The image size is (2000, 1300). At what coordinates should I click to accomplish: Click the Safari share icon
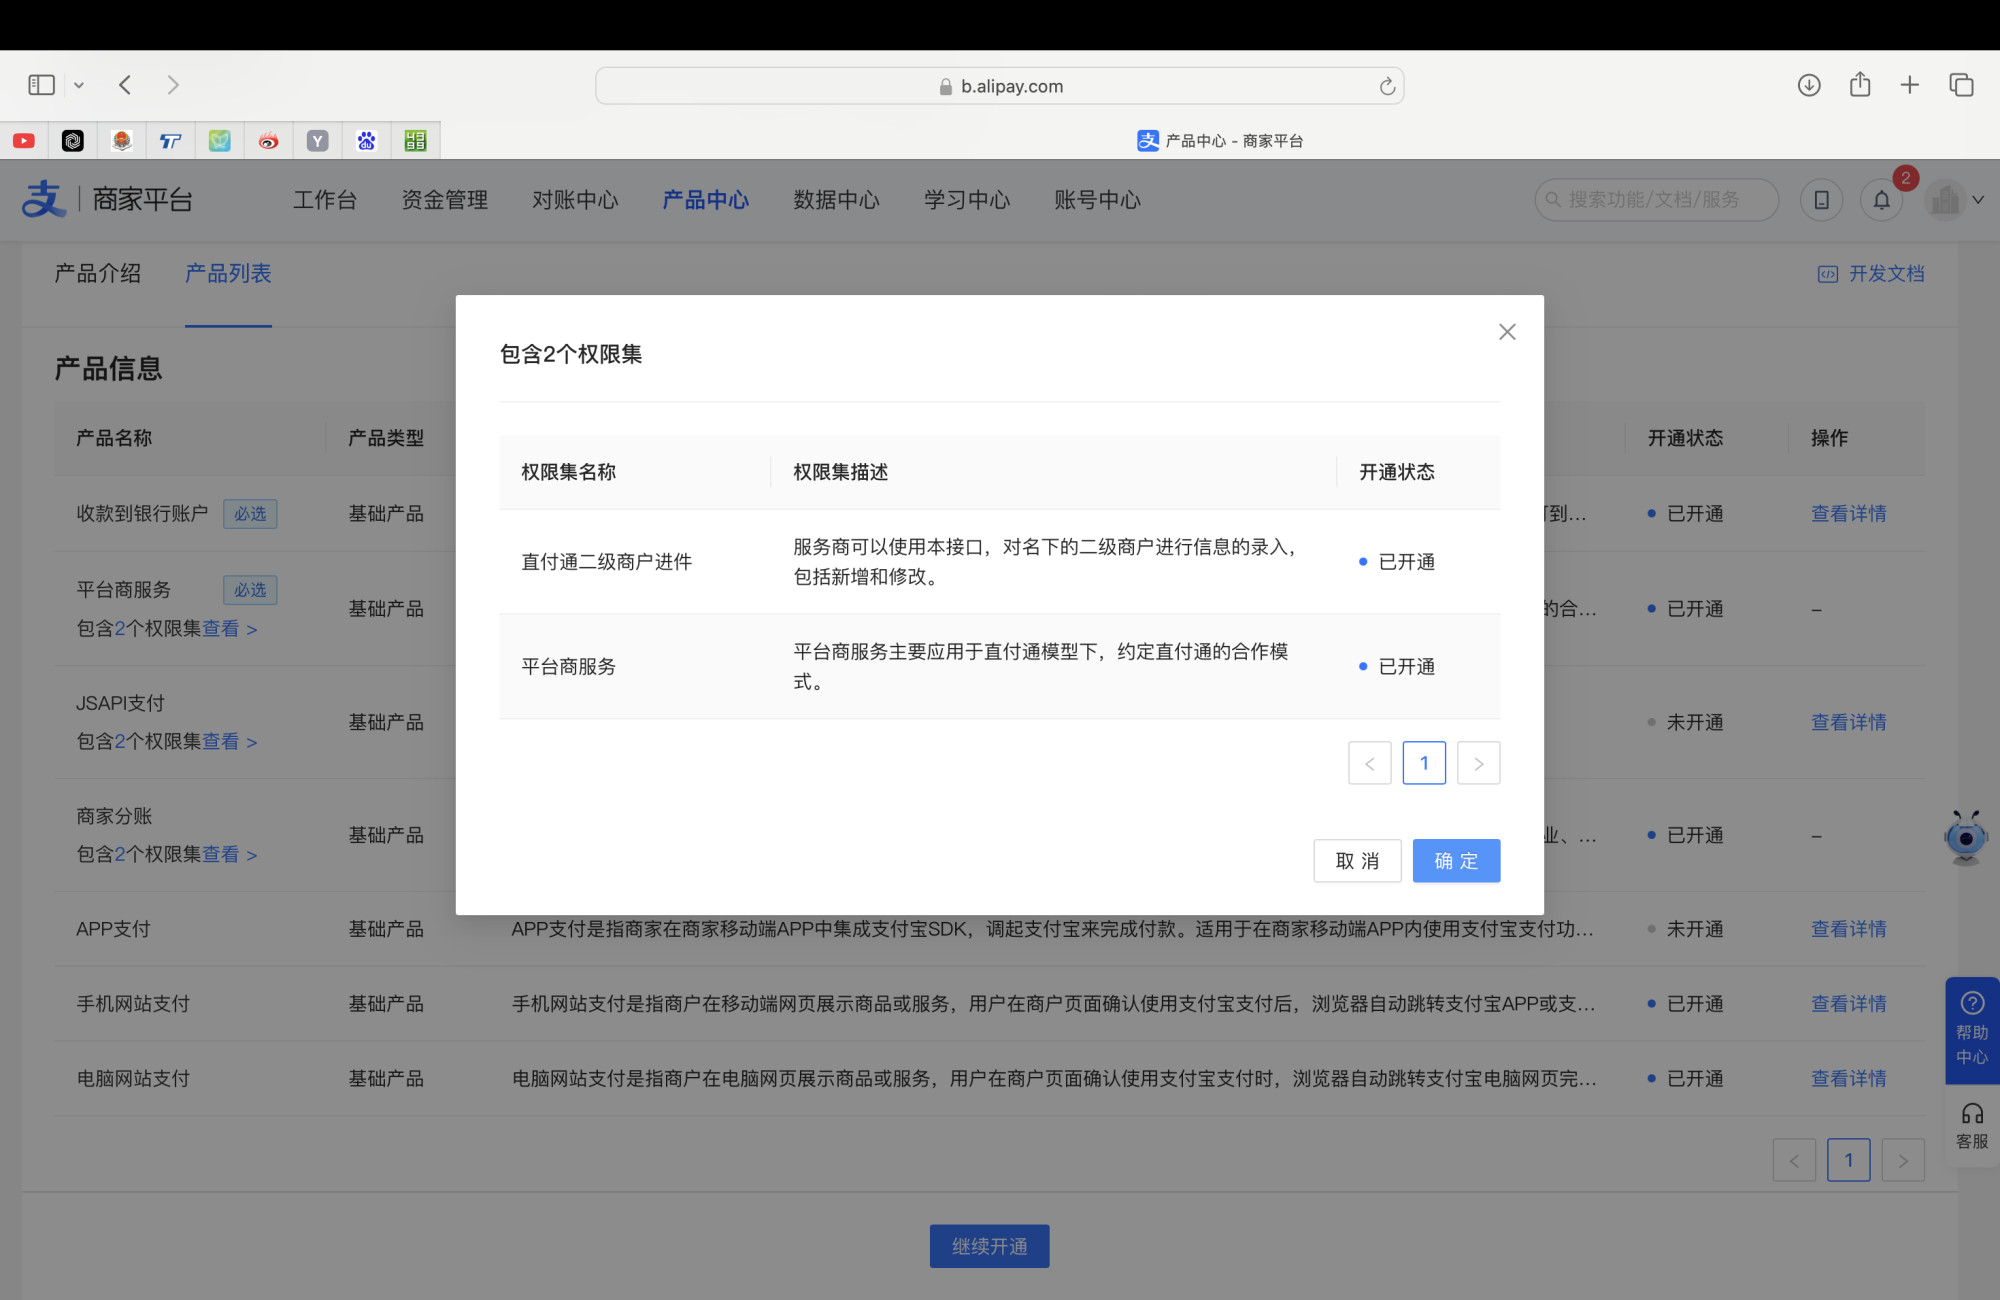click(x=1859, y=85)
